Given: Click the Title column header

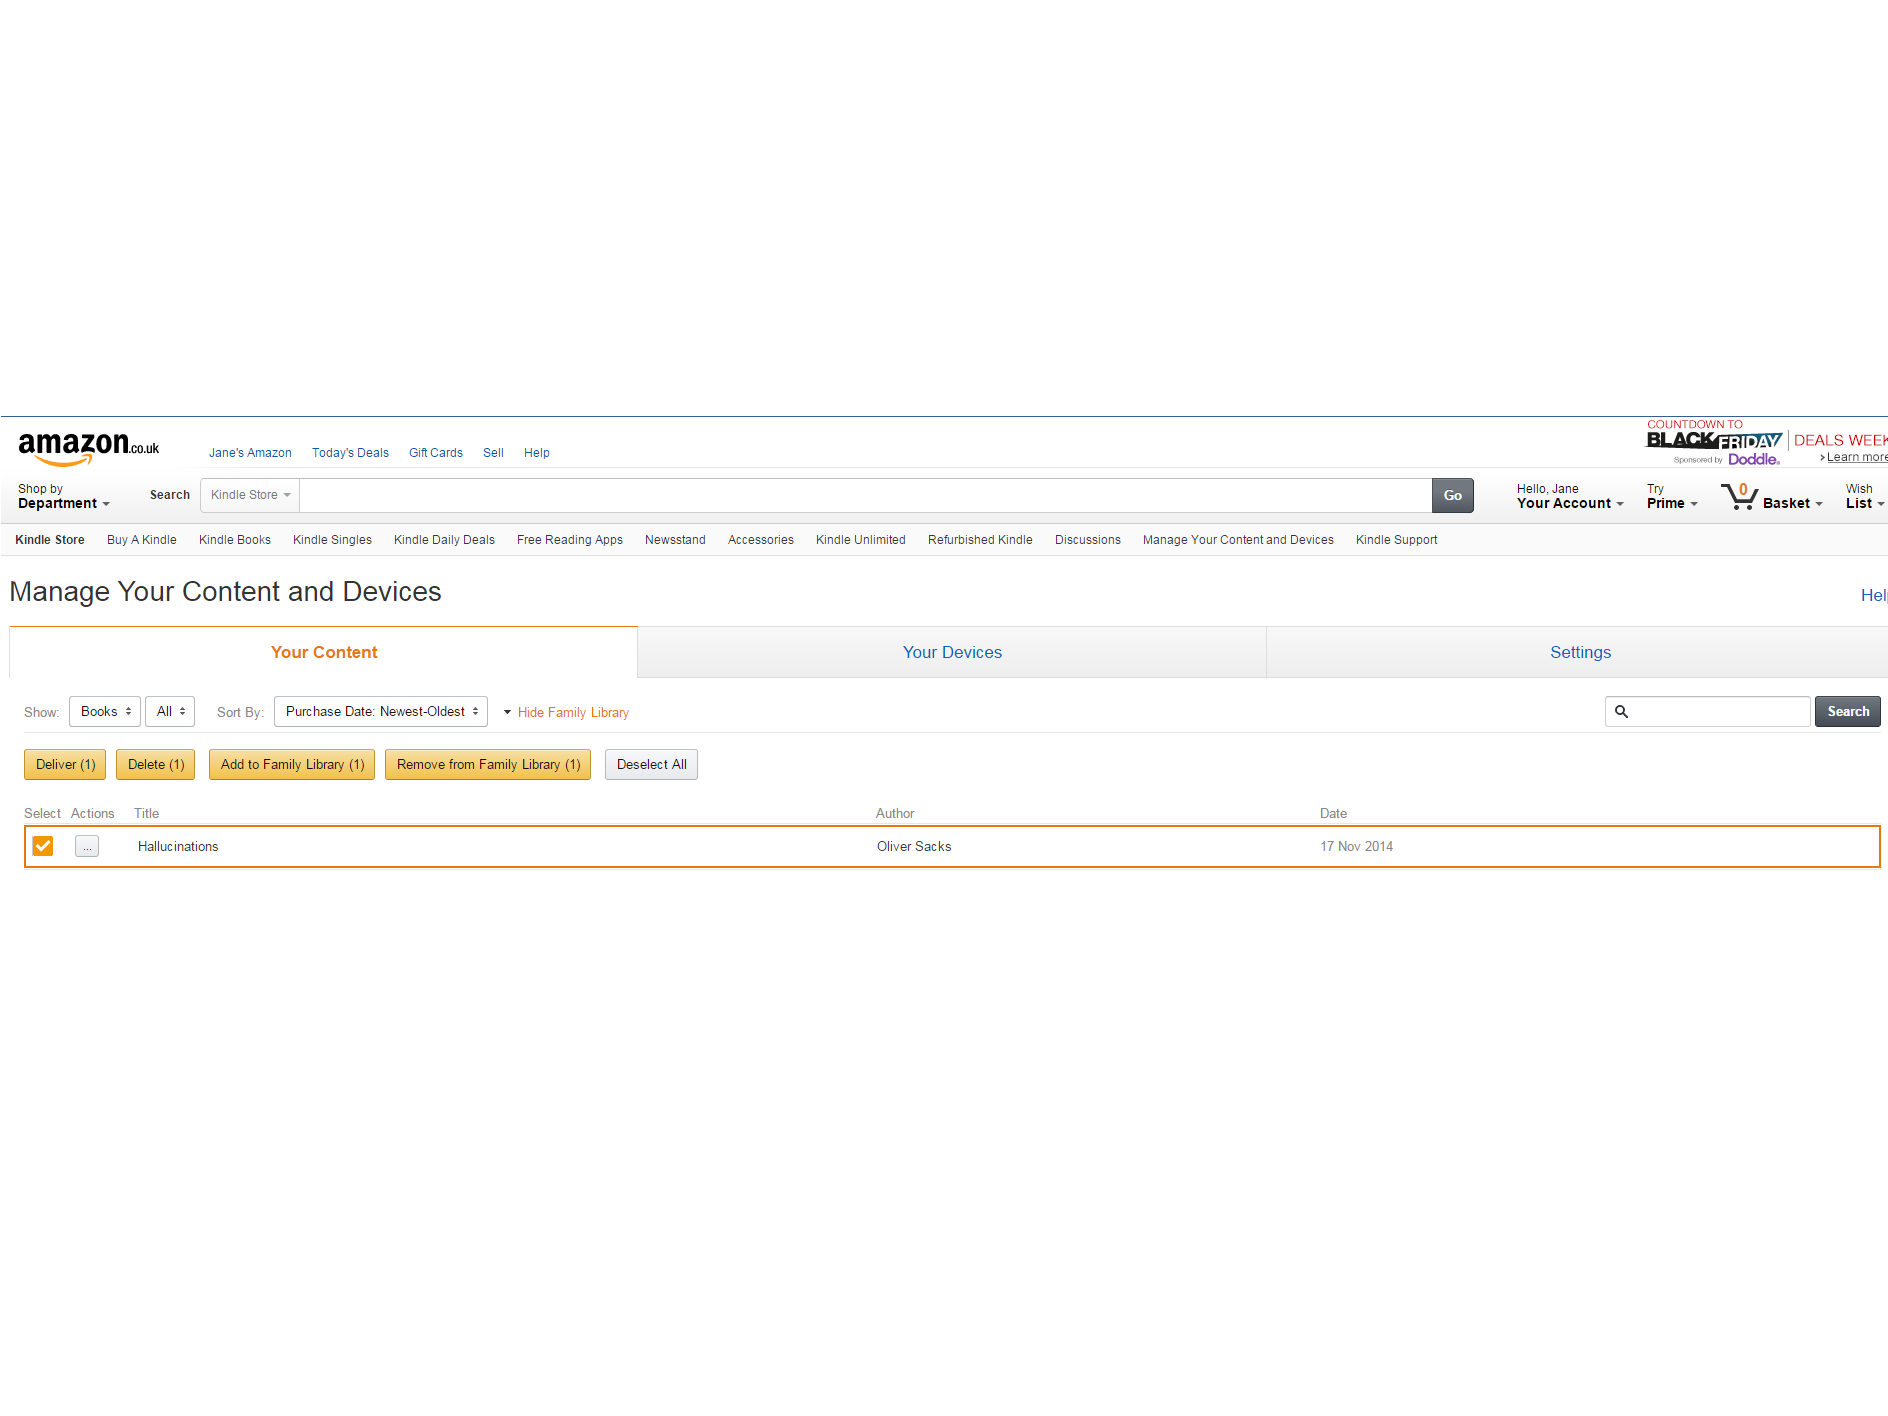Looking at the screenshot, I should pos(147,814).
